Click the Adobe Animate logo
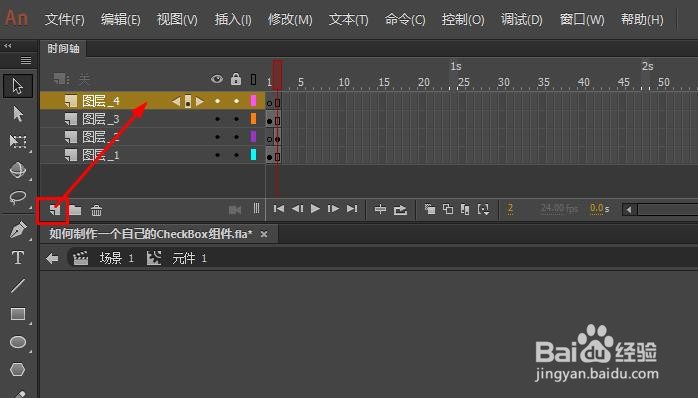This screenshot has height=398, width=698. tap(16, 18)
